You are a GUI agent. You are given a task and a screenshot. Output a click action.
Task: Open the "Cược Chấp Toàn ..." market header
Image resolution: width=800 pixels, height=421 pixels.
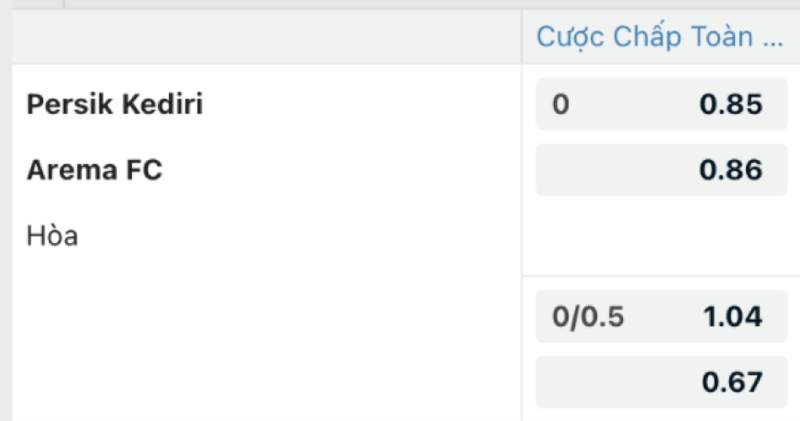pos(659,37)
